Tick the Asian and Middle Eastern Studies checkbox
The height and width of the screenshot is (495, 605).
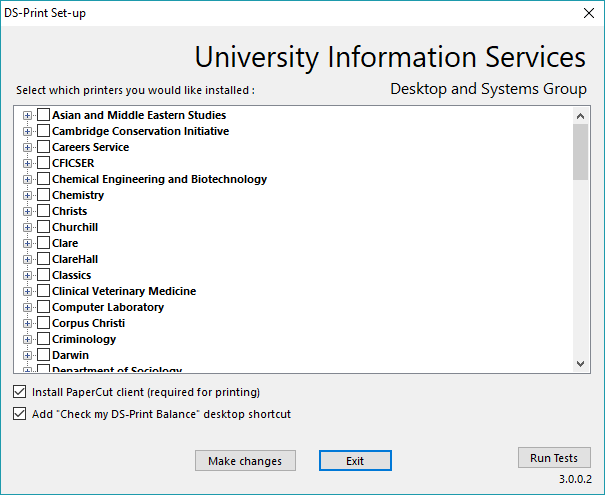(x=43, y=115)
